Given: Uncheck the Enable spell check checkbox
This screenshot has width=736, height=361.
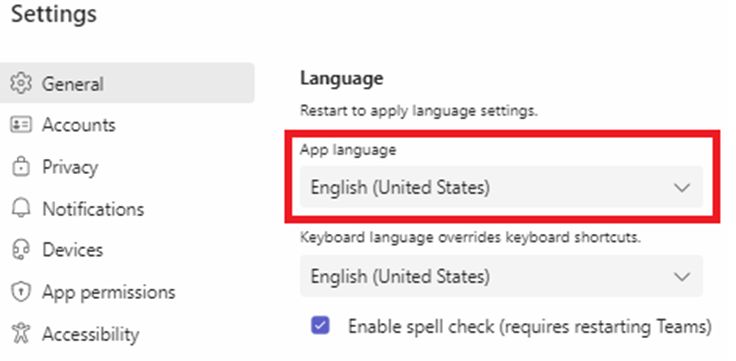Looking at the screenshot, I should coord(320,325).
